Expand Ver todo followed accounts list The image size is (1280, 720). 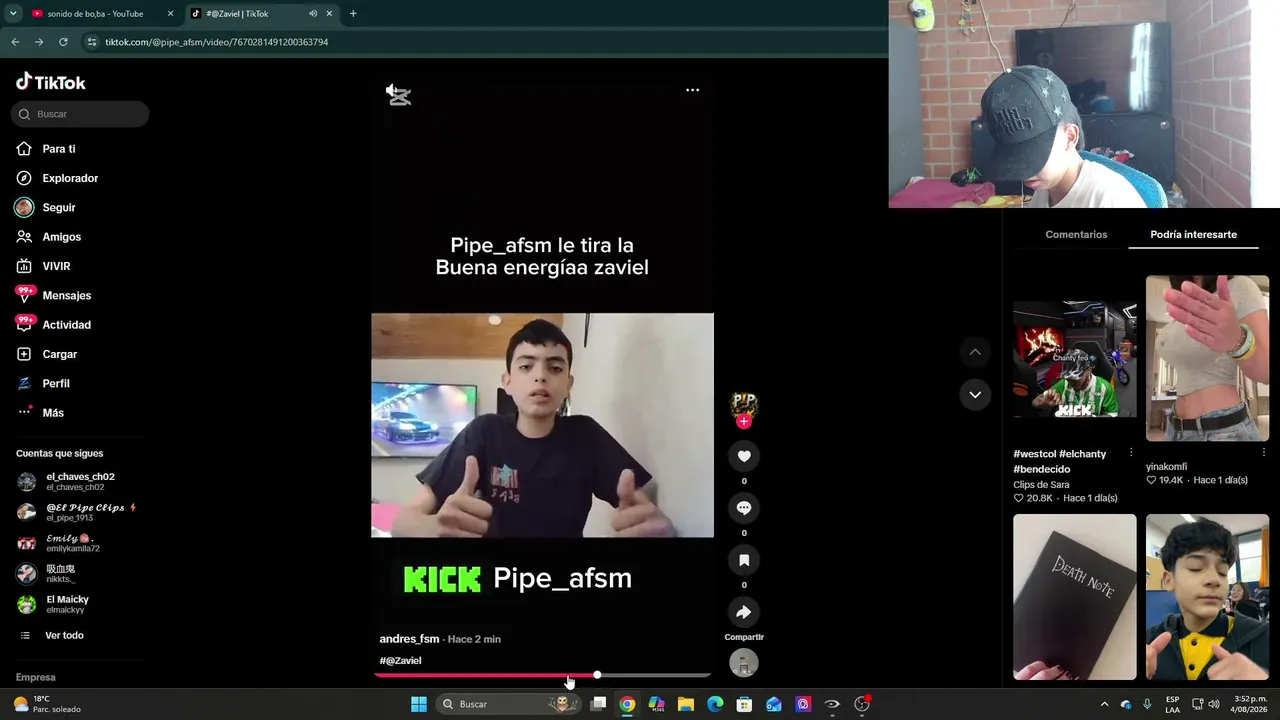pos(63,636)
